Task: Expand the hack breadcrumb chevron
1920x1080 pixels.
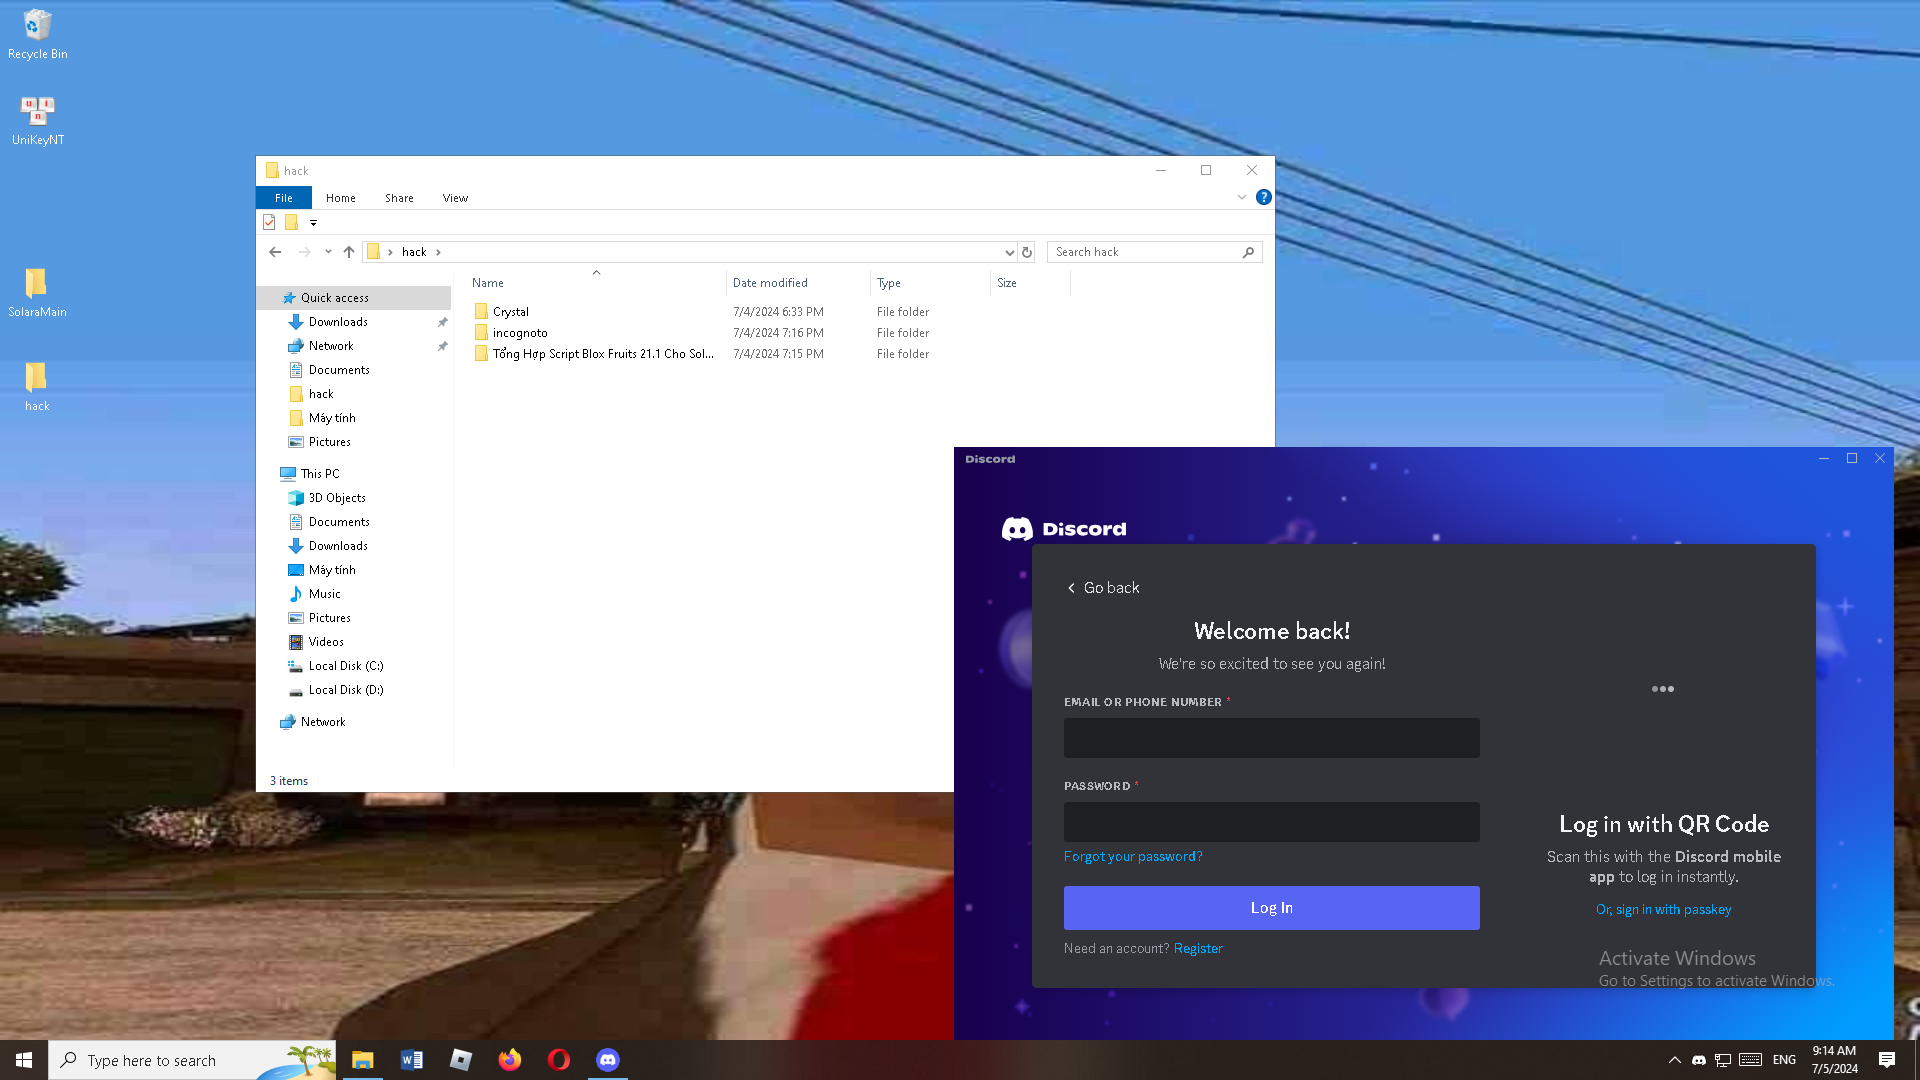Action: point(438,252)
